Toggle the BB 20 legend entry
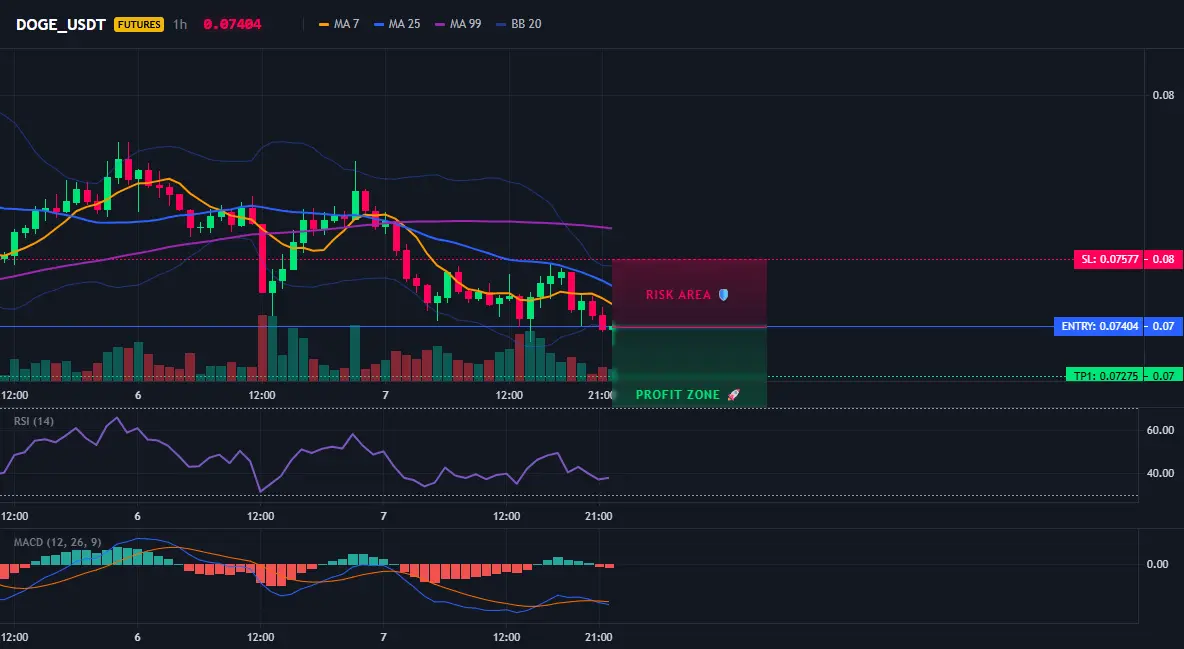 pos(519,24)
